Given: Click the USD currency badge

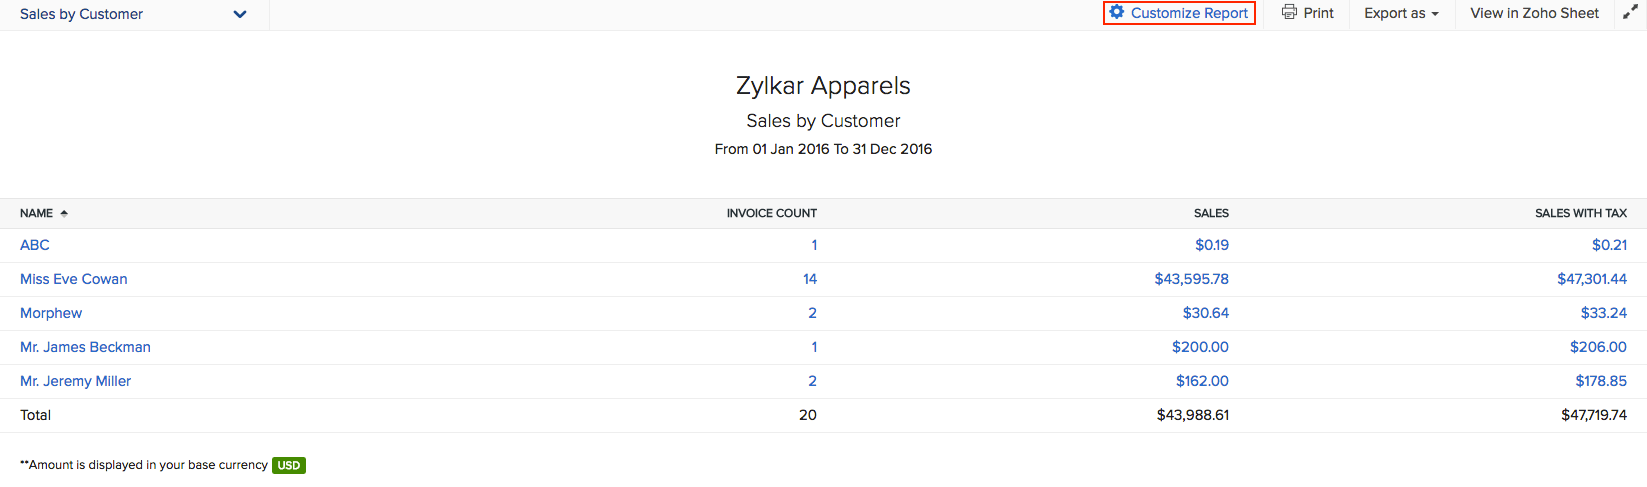Looking at the screenshot, I should point(289,465).
